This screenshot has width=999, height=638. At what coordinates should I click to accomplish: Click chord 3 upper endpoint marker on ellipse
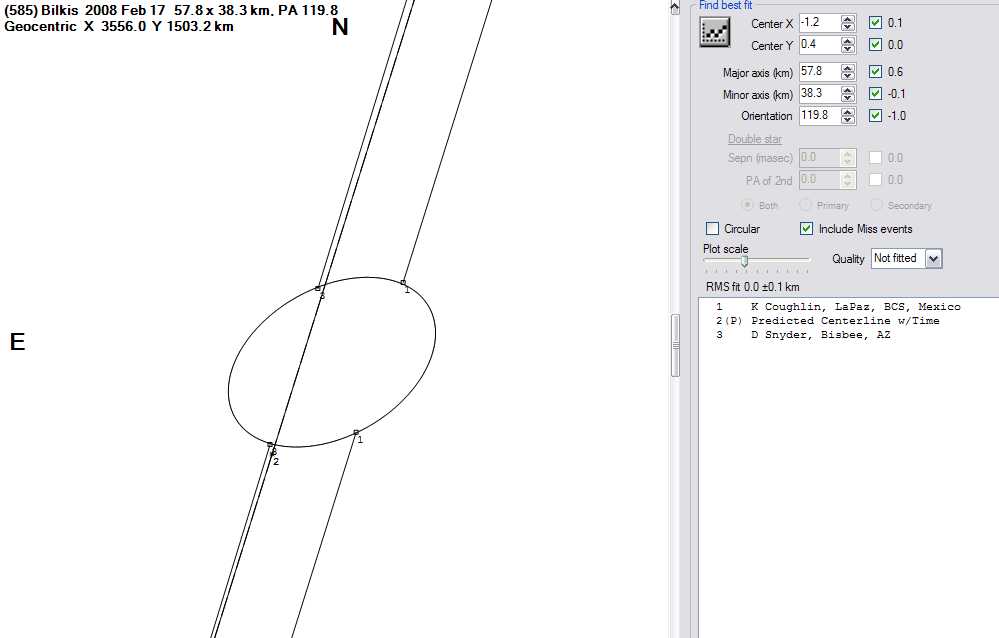[318, 289]
